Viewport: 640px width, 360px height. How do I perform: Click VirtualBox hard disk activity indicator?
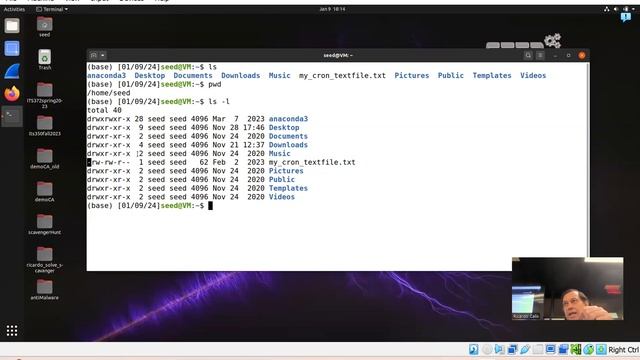pyautogui.click(x=473, y=349)
